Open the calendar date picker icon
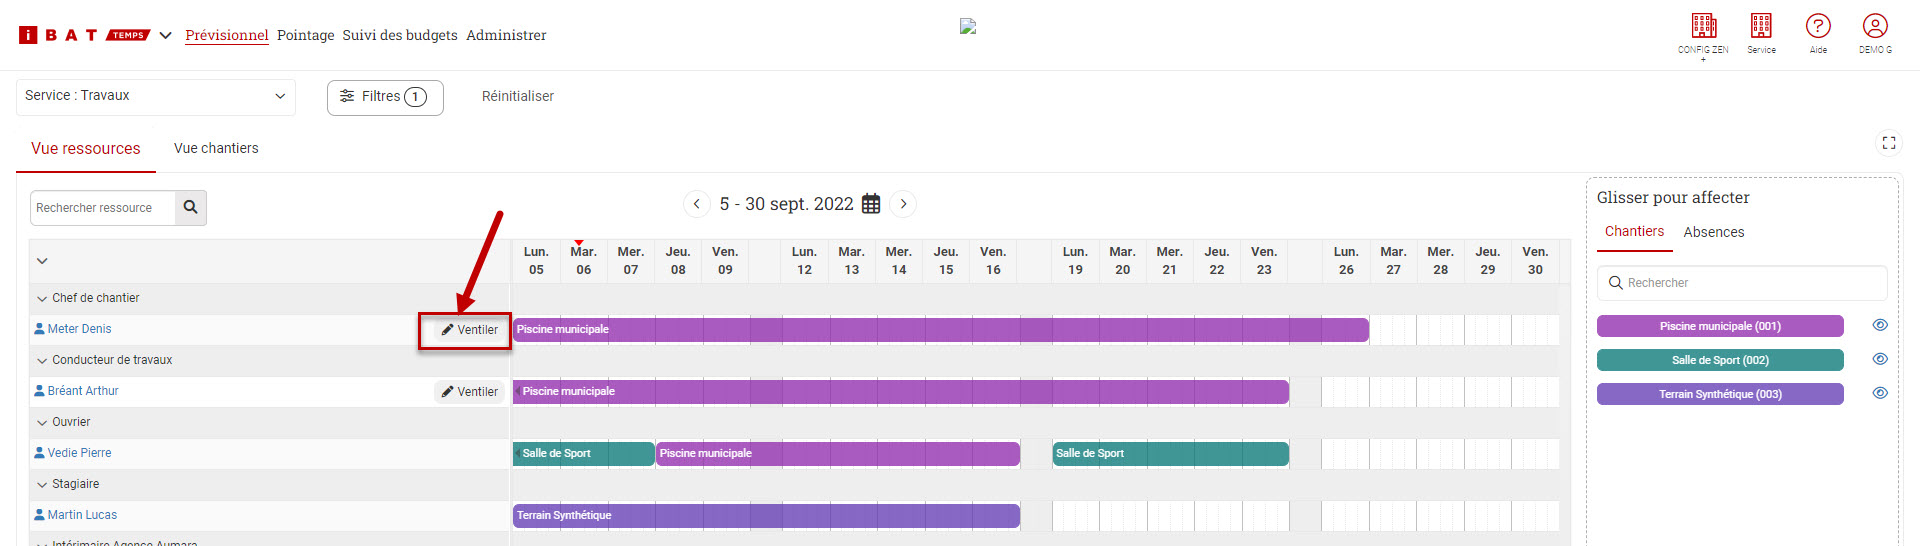The height and width of the screenshot is (546, 1920). pyautogui.click(x=871, y=204)
